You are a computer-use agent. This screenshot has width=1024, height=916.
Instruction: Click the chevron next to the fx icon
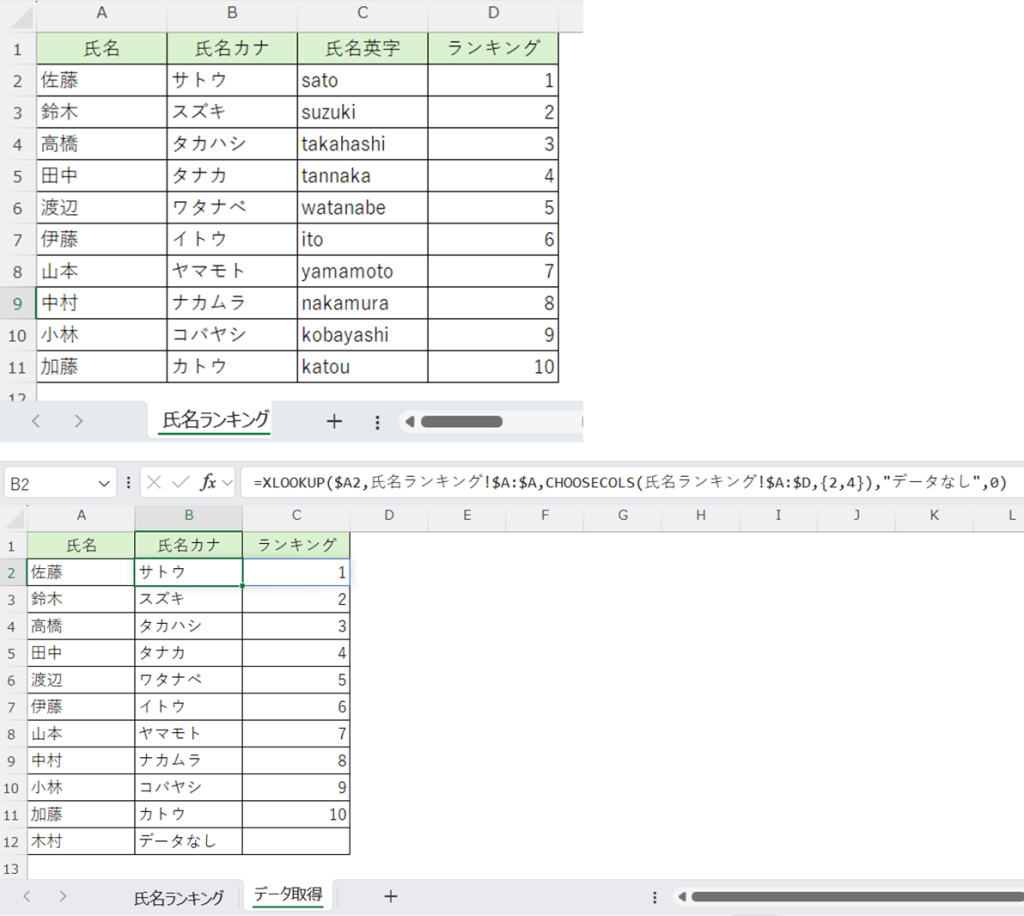[x=227, y=483]
